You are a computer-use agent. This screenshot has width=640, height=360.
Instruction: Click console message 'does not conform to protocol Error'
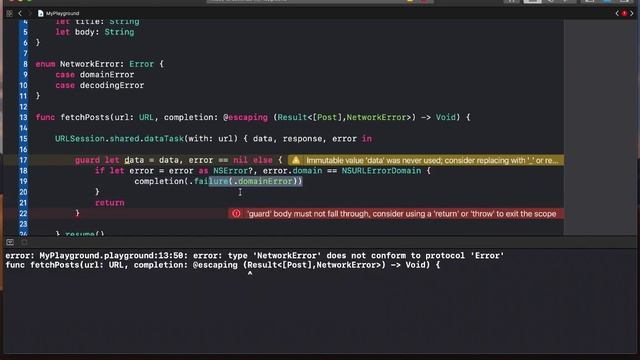coord(415,256)
